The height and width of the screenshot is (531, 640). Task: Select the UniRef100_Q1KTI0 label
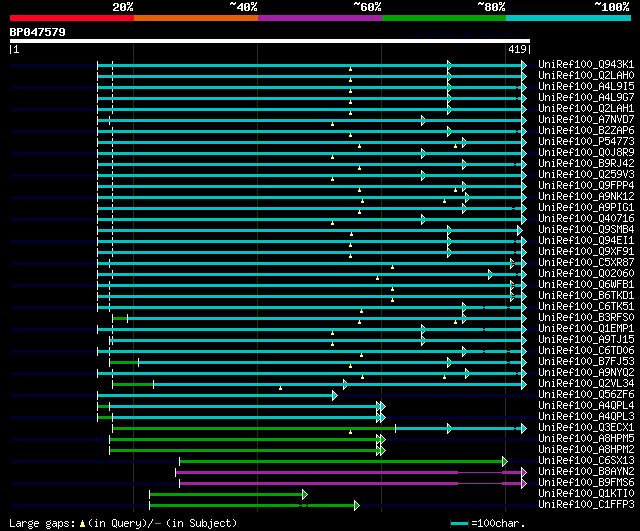point(586,494)
